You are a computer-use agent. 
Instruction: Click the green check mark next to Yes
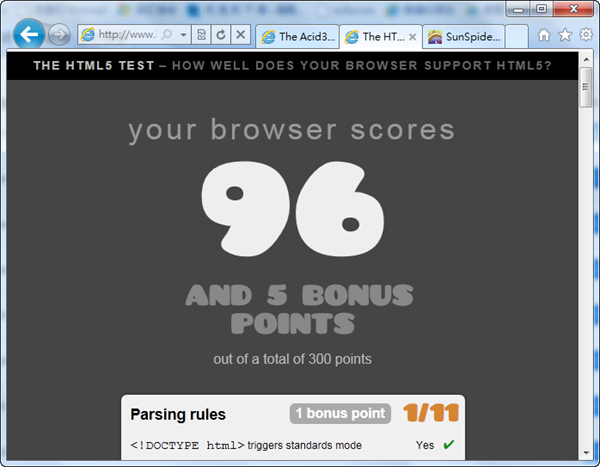pyautogui.click(x=448, y=444)
